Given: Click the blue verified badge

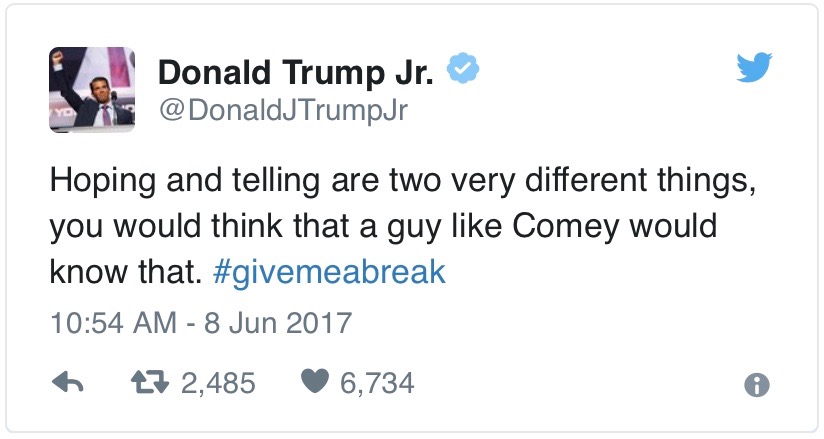Looking at the screenshot, I should (x=464, y=69).
